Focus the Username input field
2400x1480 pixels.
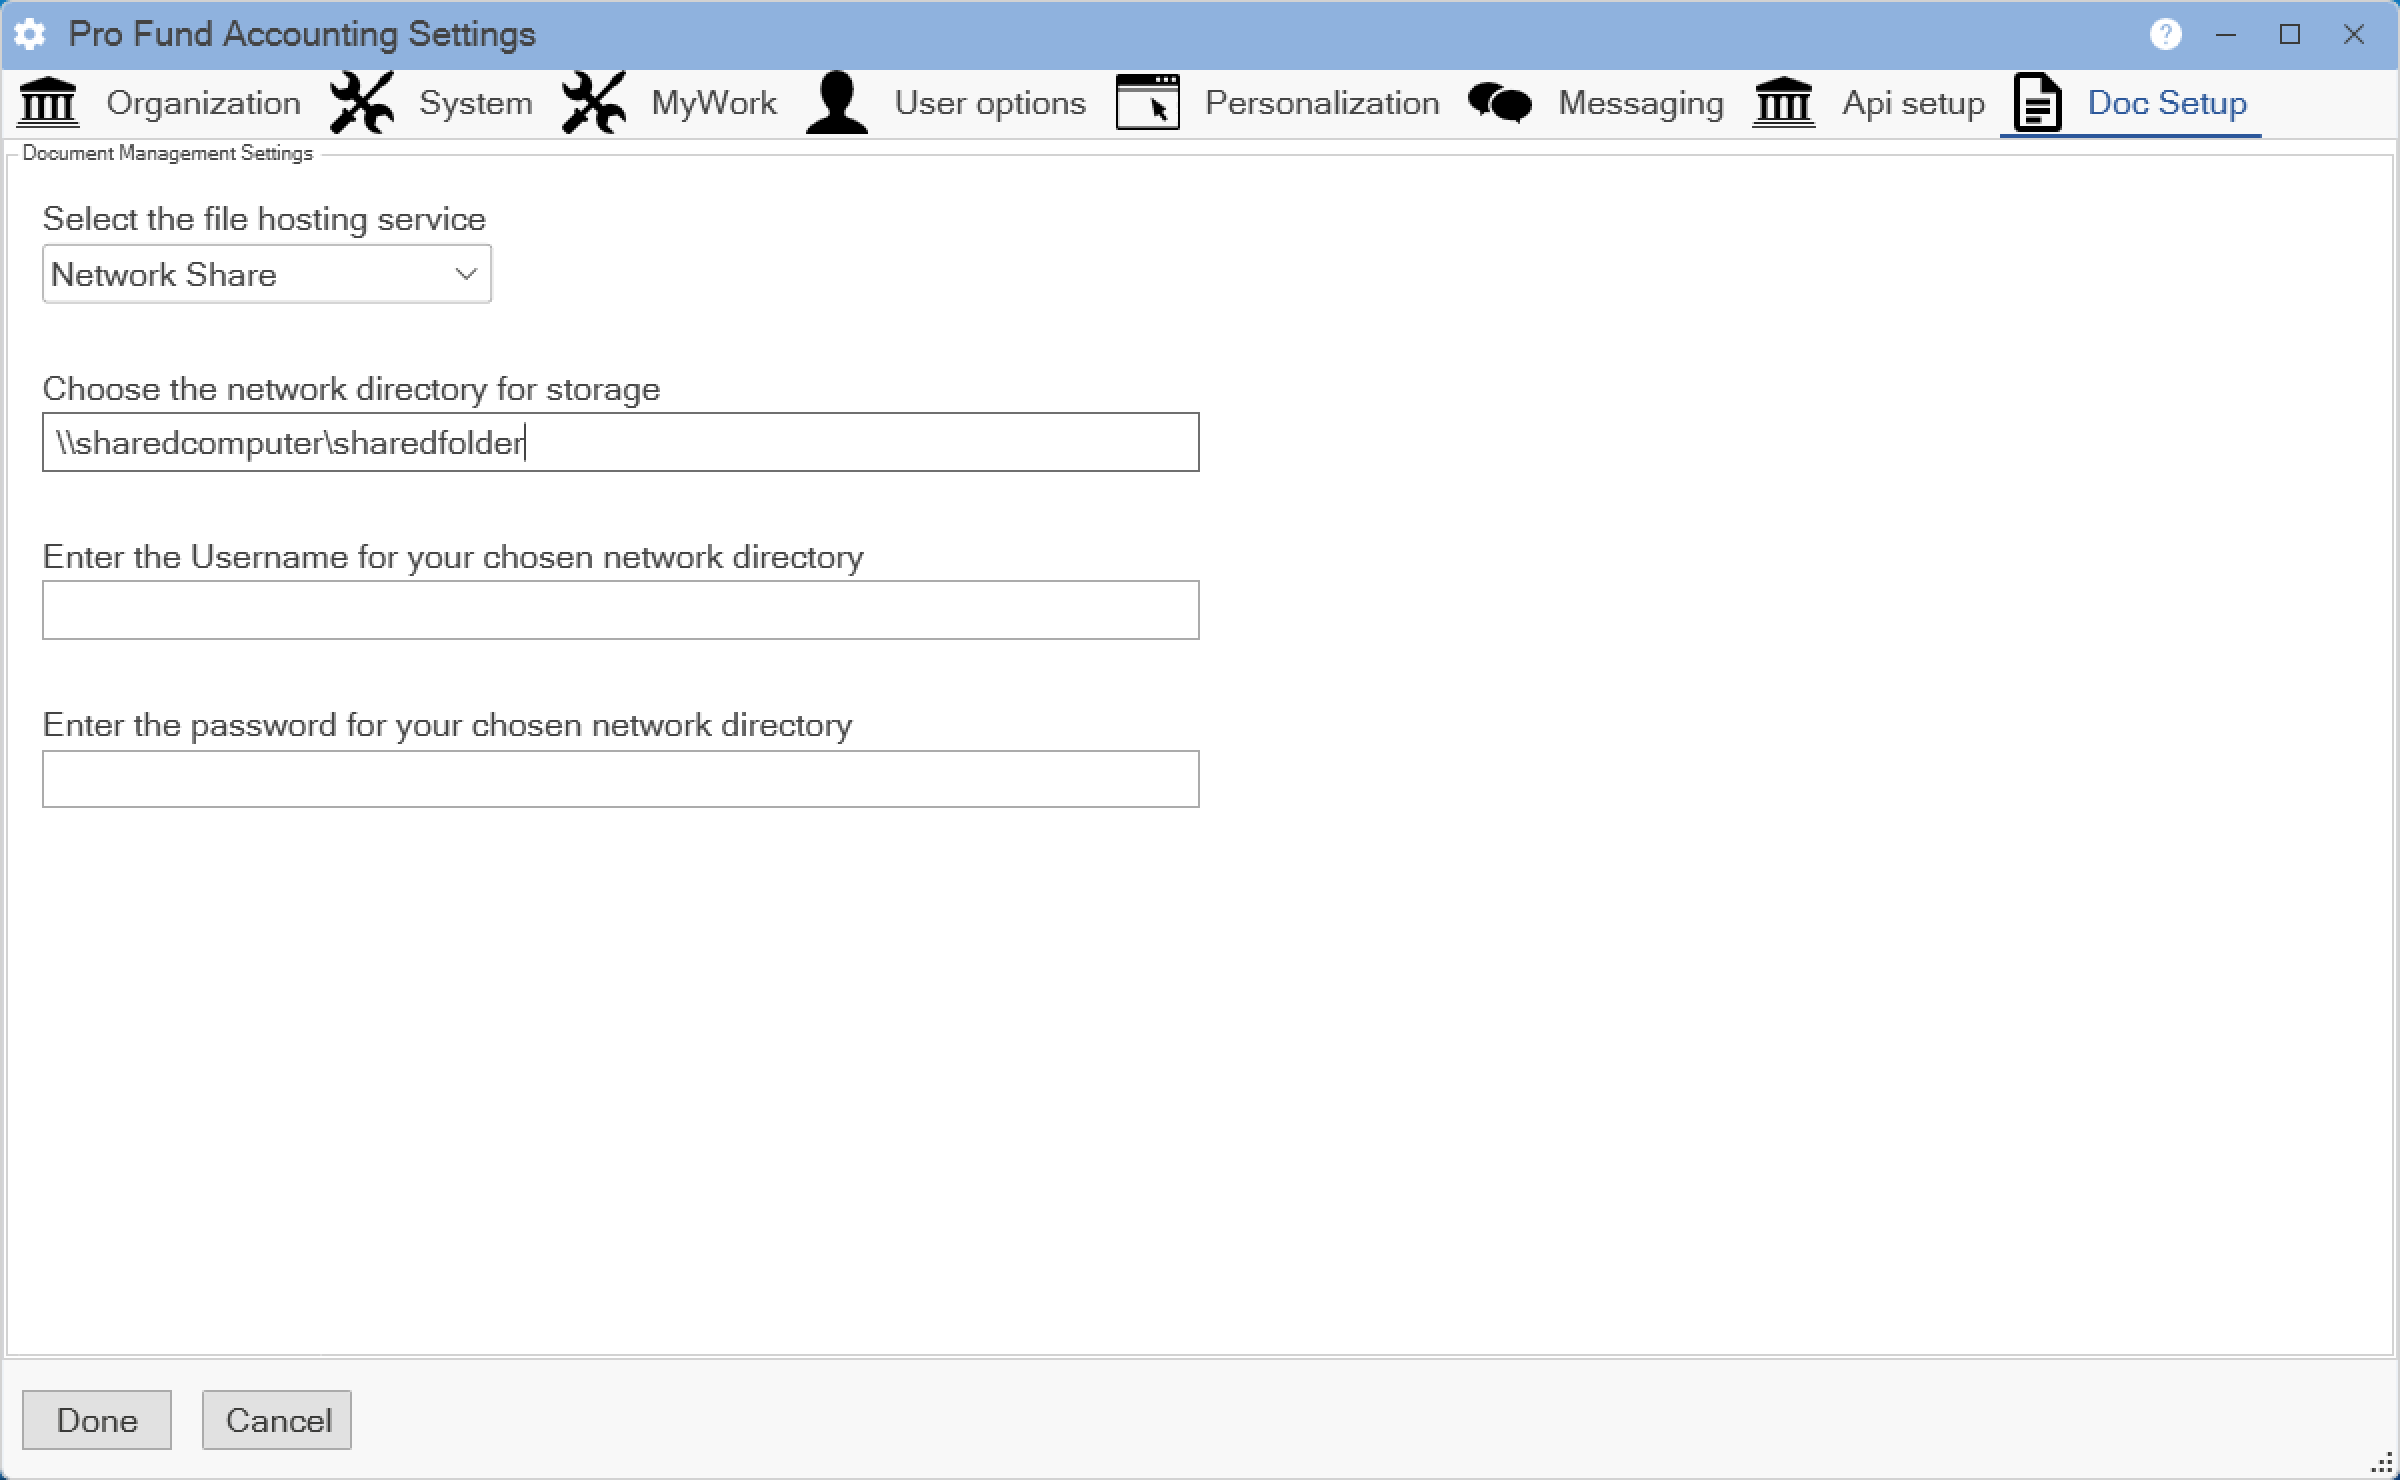(620, 610)
